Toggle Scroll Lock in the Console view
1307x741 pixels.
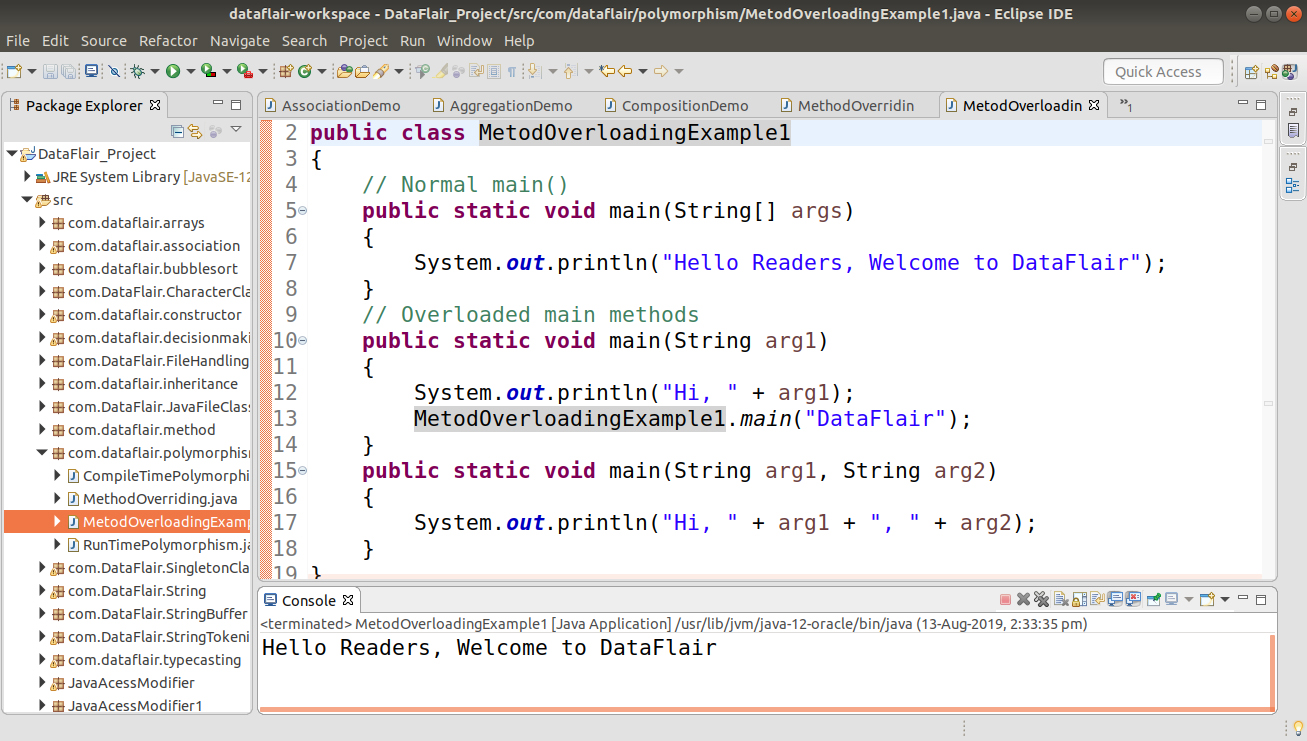(1079, 599)
